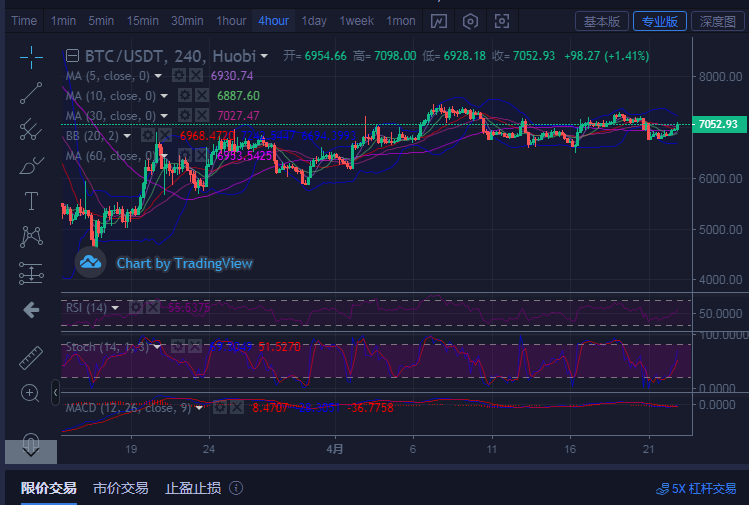749x505 pixels.
Task: Remove the RSI indicator
Action: pos(153,307)
